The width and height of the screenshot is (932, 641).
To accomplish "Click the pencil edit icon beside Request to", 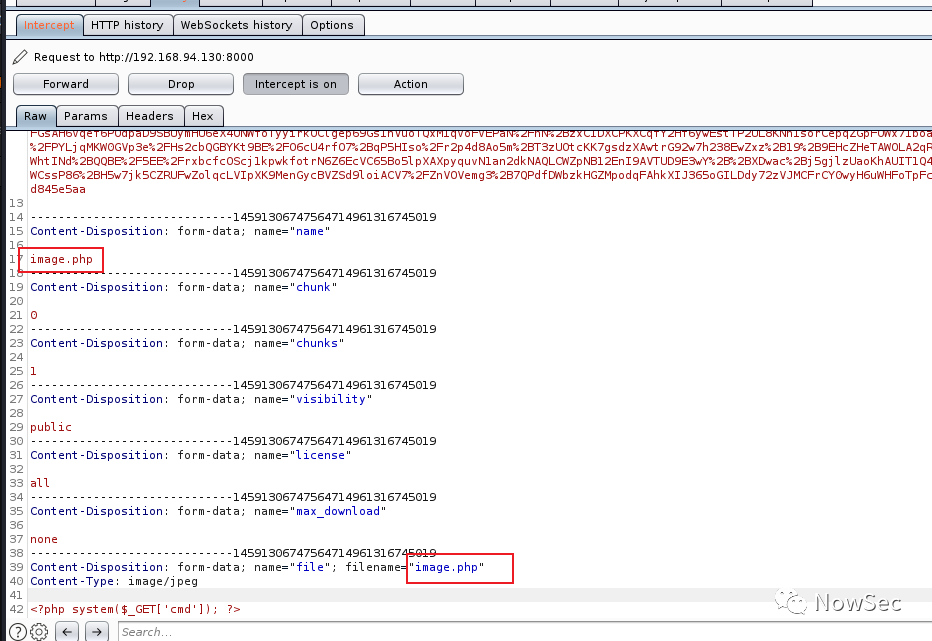I will point(20,57).
